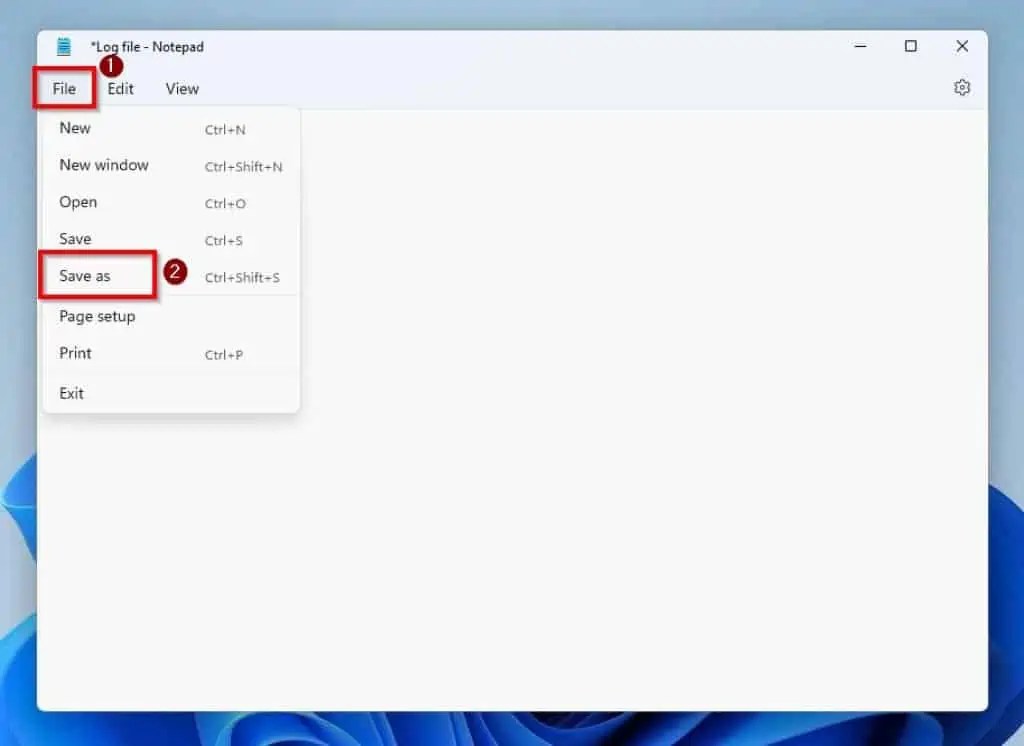This screenshot has height=746, width=1024.
Task: Open the View menu
Action: pyautogui.click(x=181, y=88)
